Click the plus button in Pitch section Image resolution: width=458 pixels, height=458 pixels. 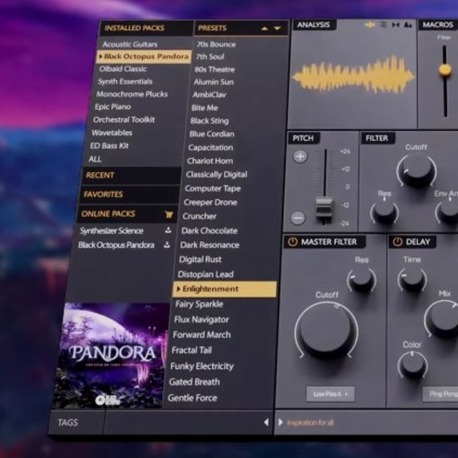(300, 156)
